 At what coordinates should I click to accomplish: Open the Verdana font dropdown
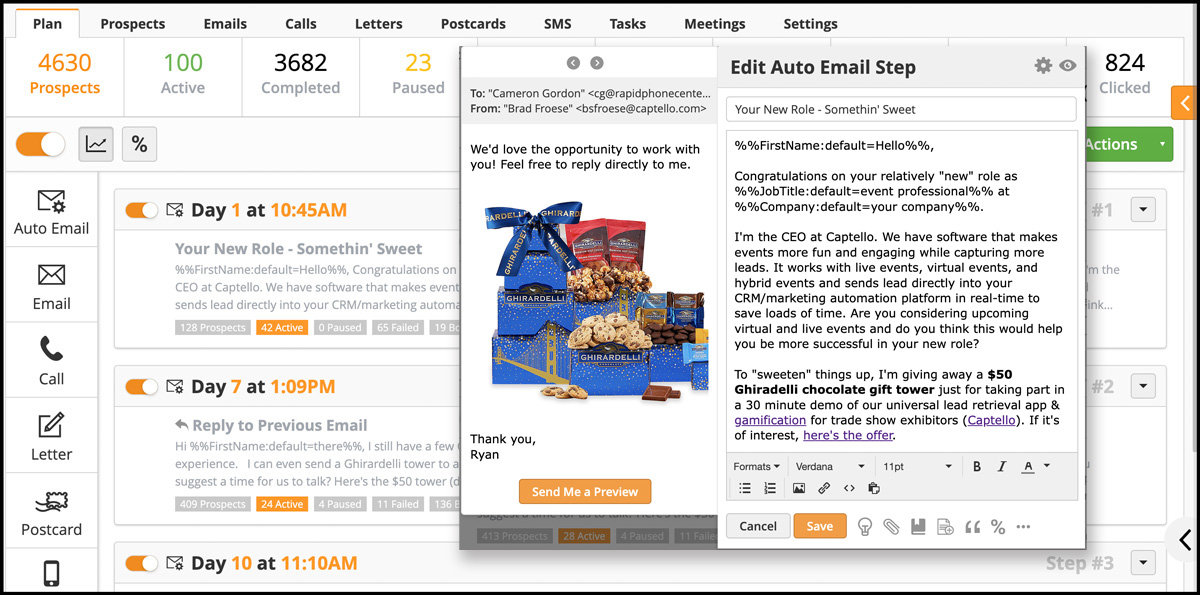click(830, 466)
